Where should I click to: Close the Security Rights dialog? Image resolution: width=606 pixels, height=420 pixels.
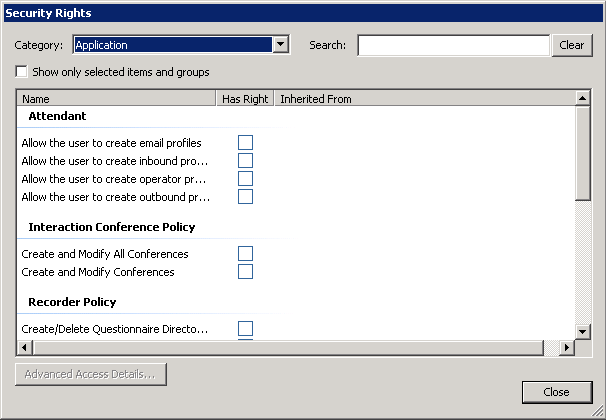[x=556, y=392]
